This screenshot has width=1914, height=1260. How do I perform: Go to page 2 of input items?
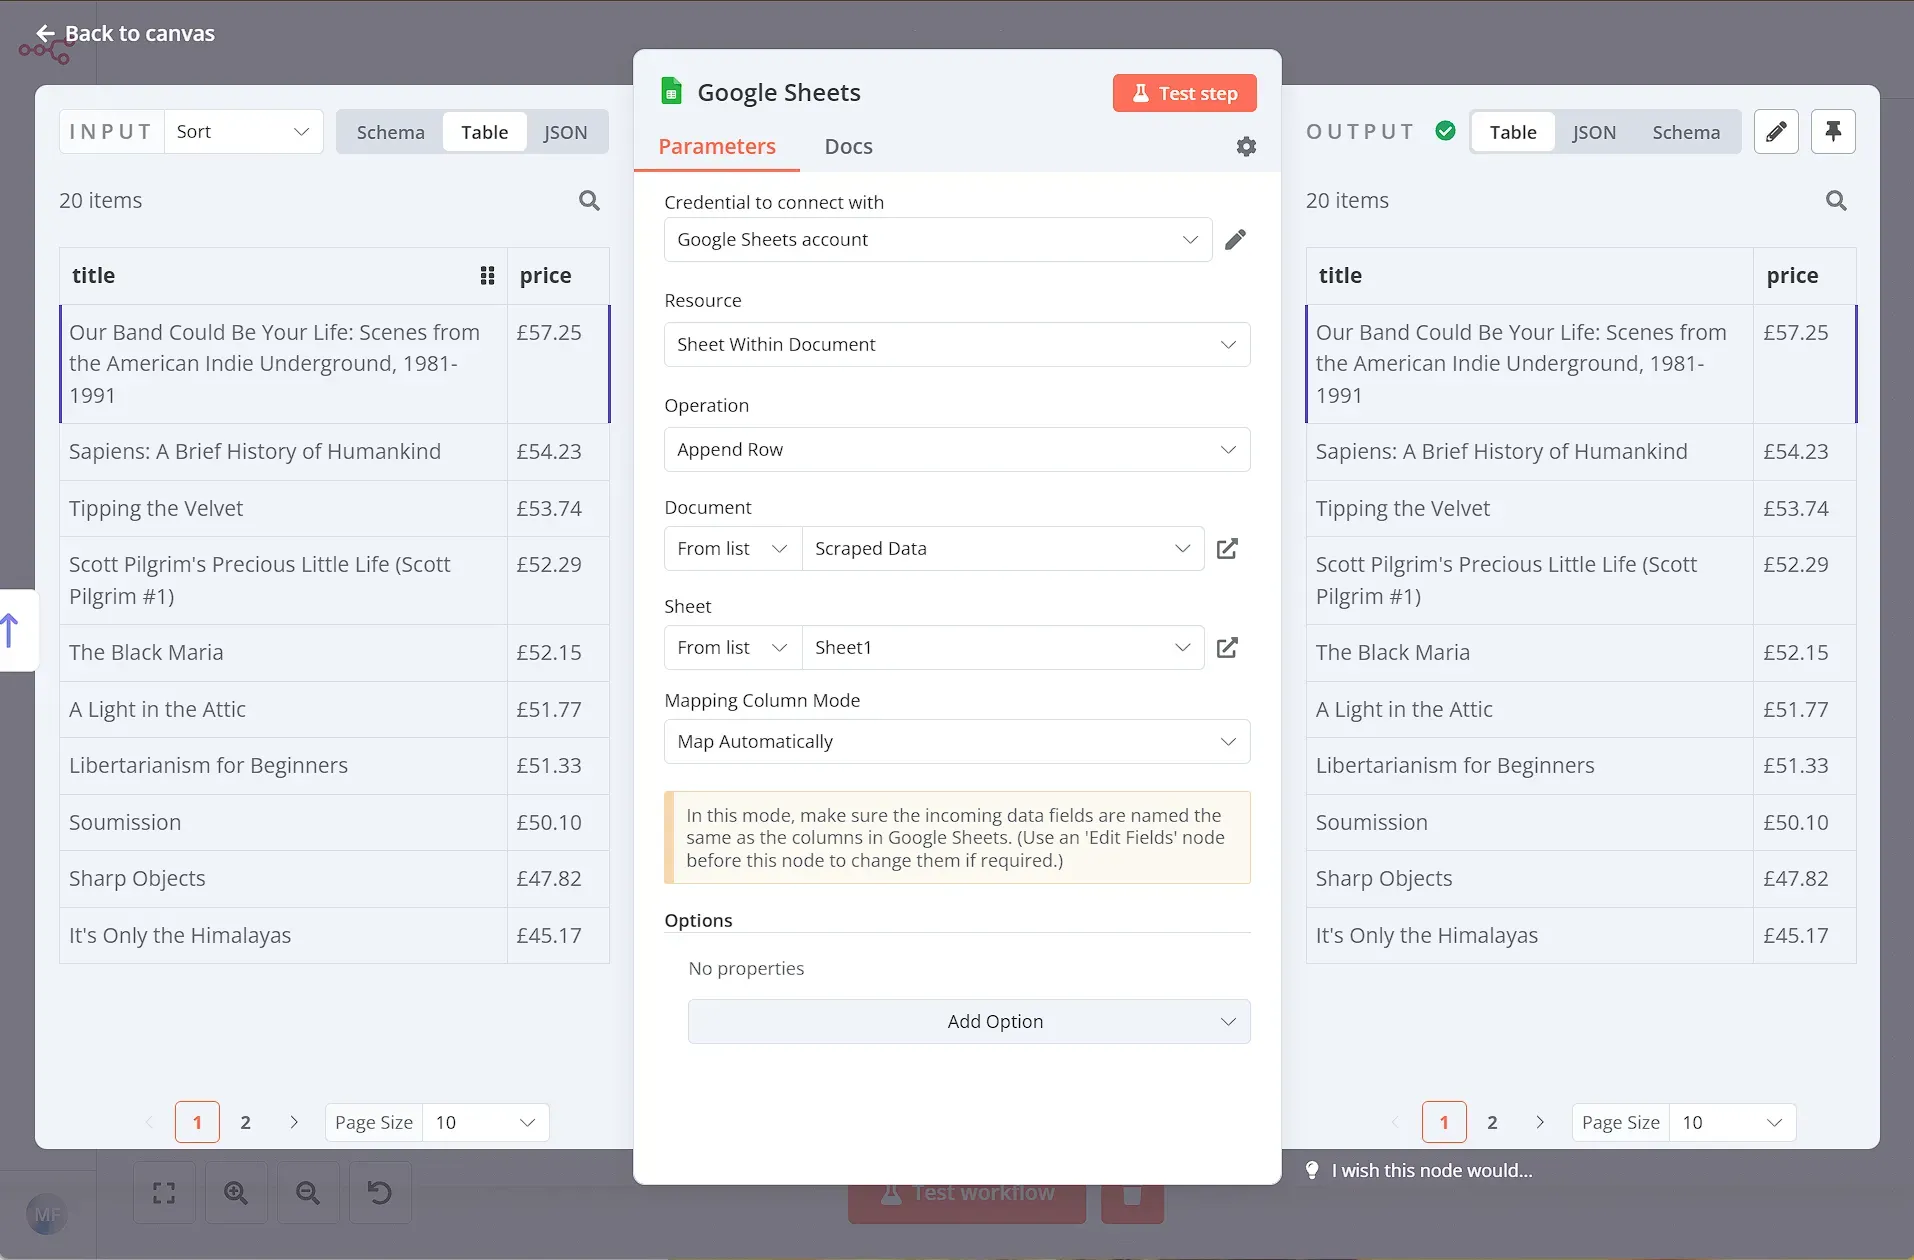(x=245, y=1121)
